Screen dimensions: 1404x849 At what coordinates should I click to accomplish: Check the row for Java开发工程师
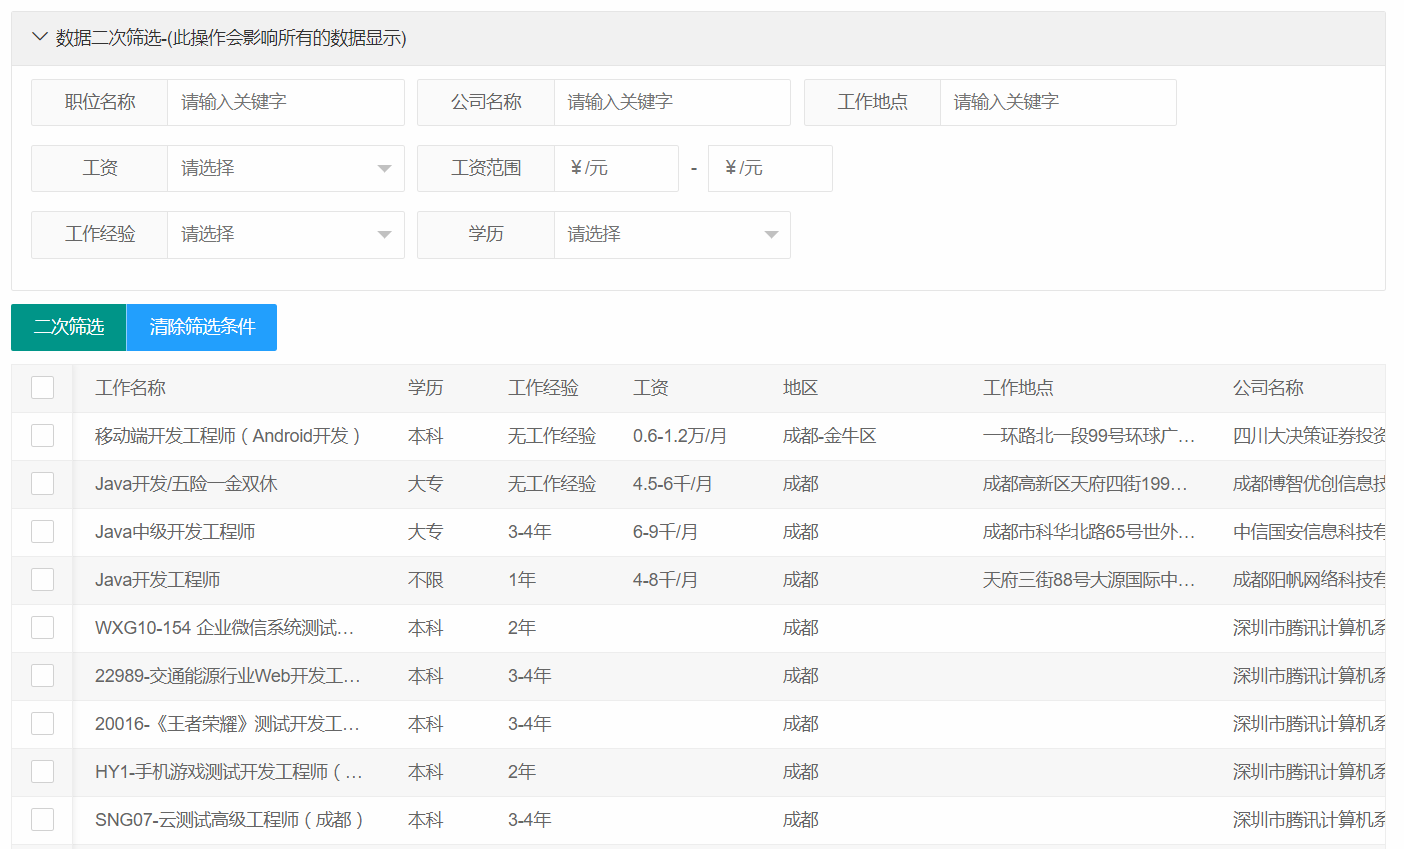(42, 579)
